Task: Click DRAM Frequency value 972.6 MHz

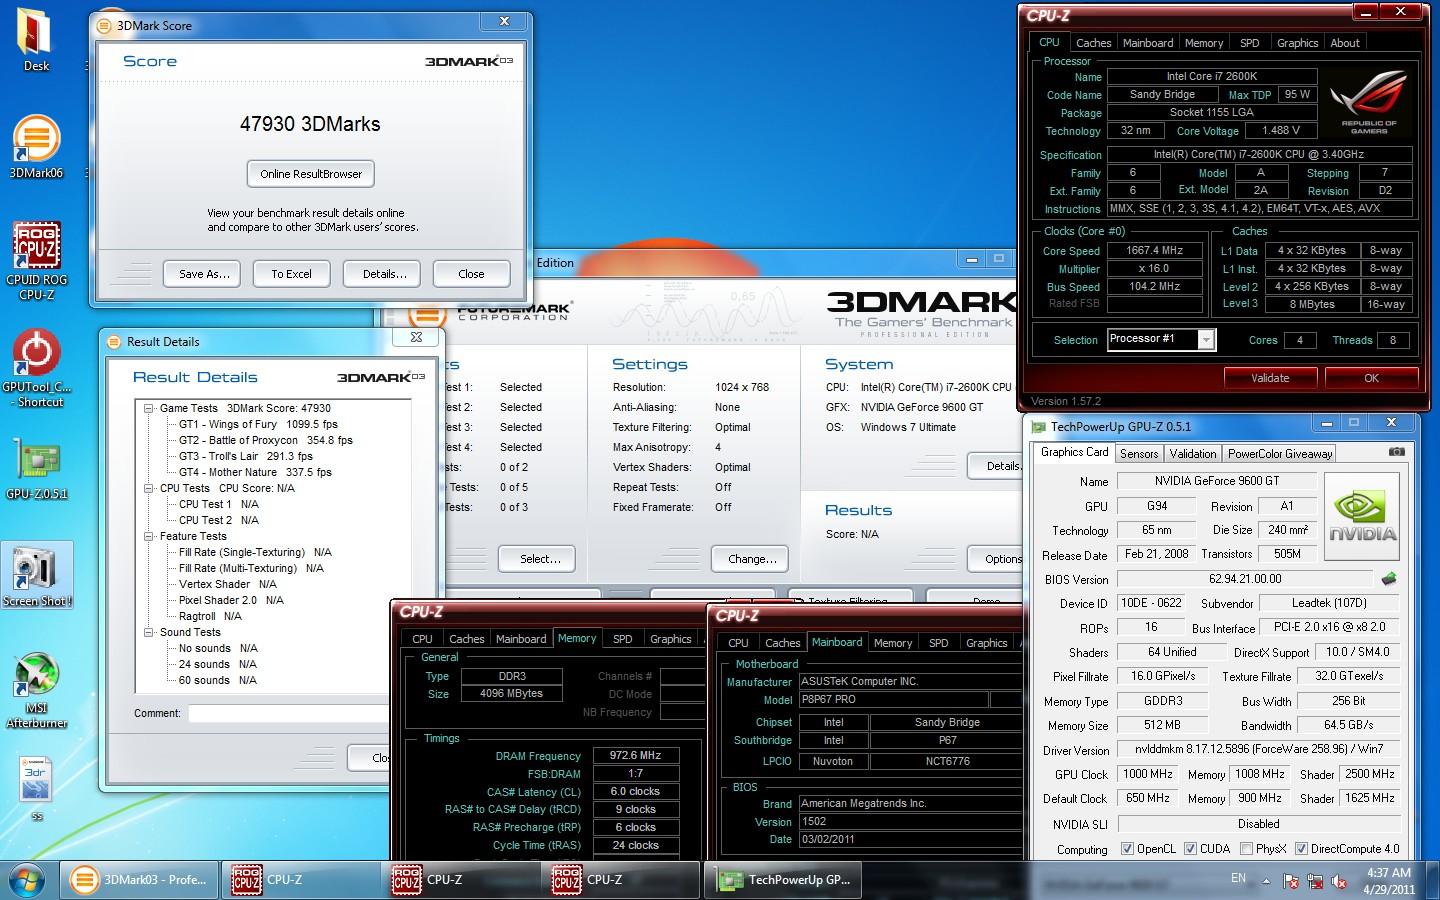Action: pos(636,756)
